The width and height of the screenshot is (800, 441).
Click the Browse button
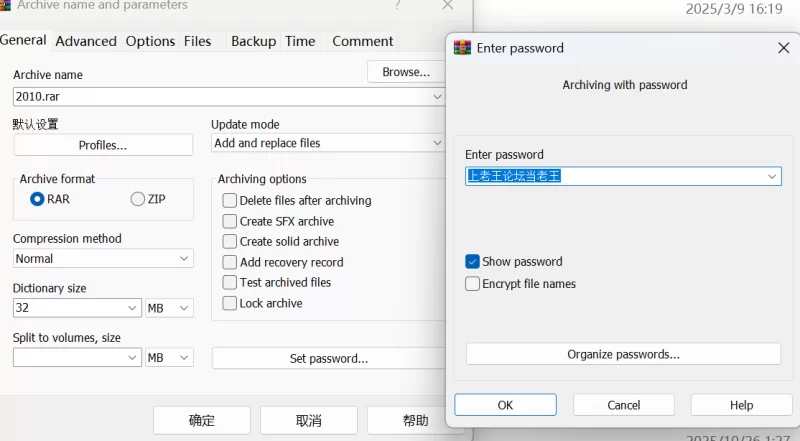[406, 72]
